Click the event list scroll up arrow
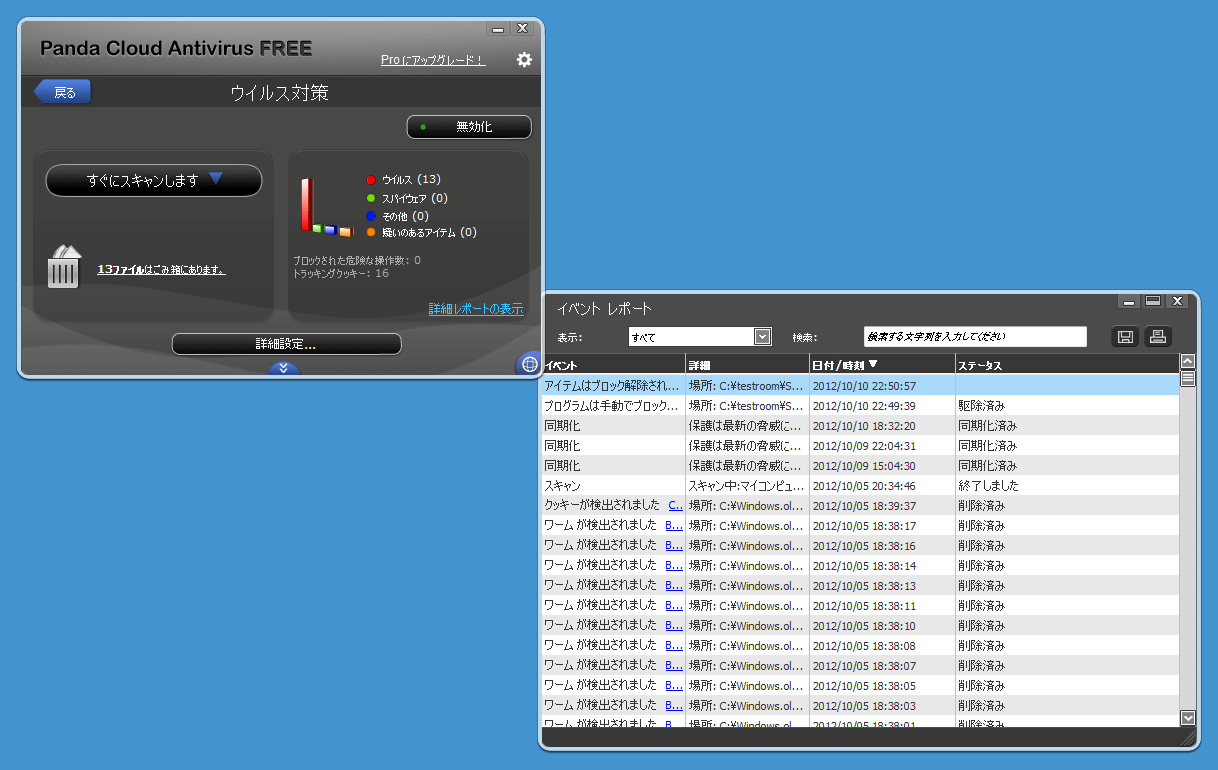1218x770 pixels. point(1188,362)
